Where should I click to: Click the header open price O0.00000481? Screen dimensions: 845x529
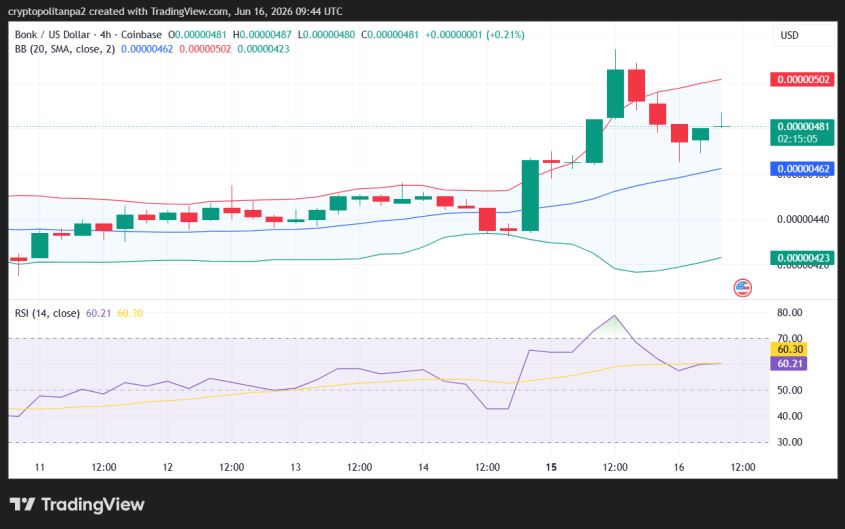(197, 34)
